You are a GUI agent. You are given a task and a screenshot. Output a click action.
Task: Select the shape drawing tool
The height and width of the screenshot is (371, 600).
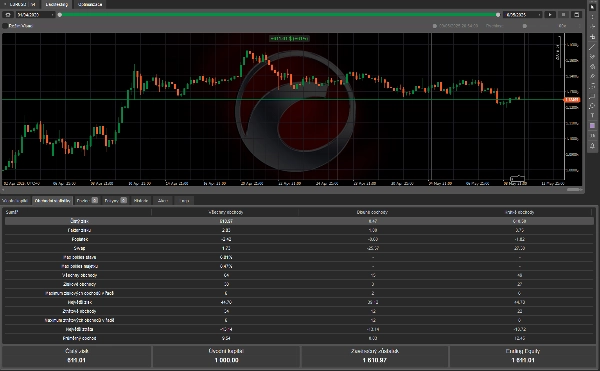pyautogui.click(x=592, y=67)
